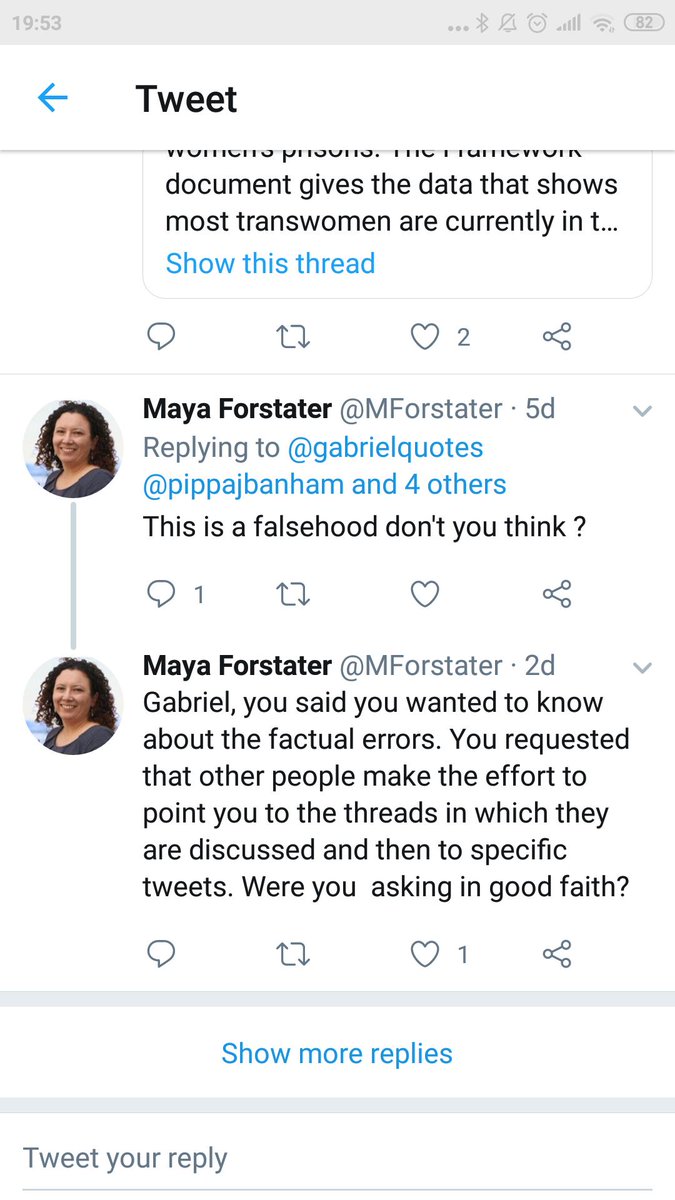Open the "Show this thread" link

point(270,263)
